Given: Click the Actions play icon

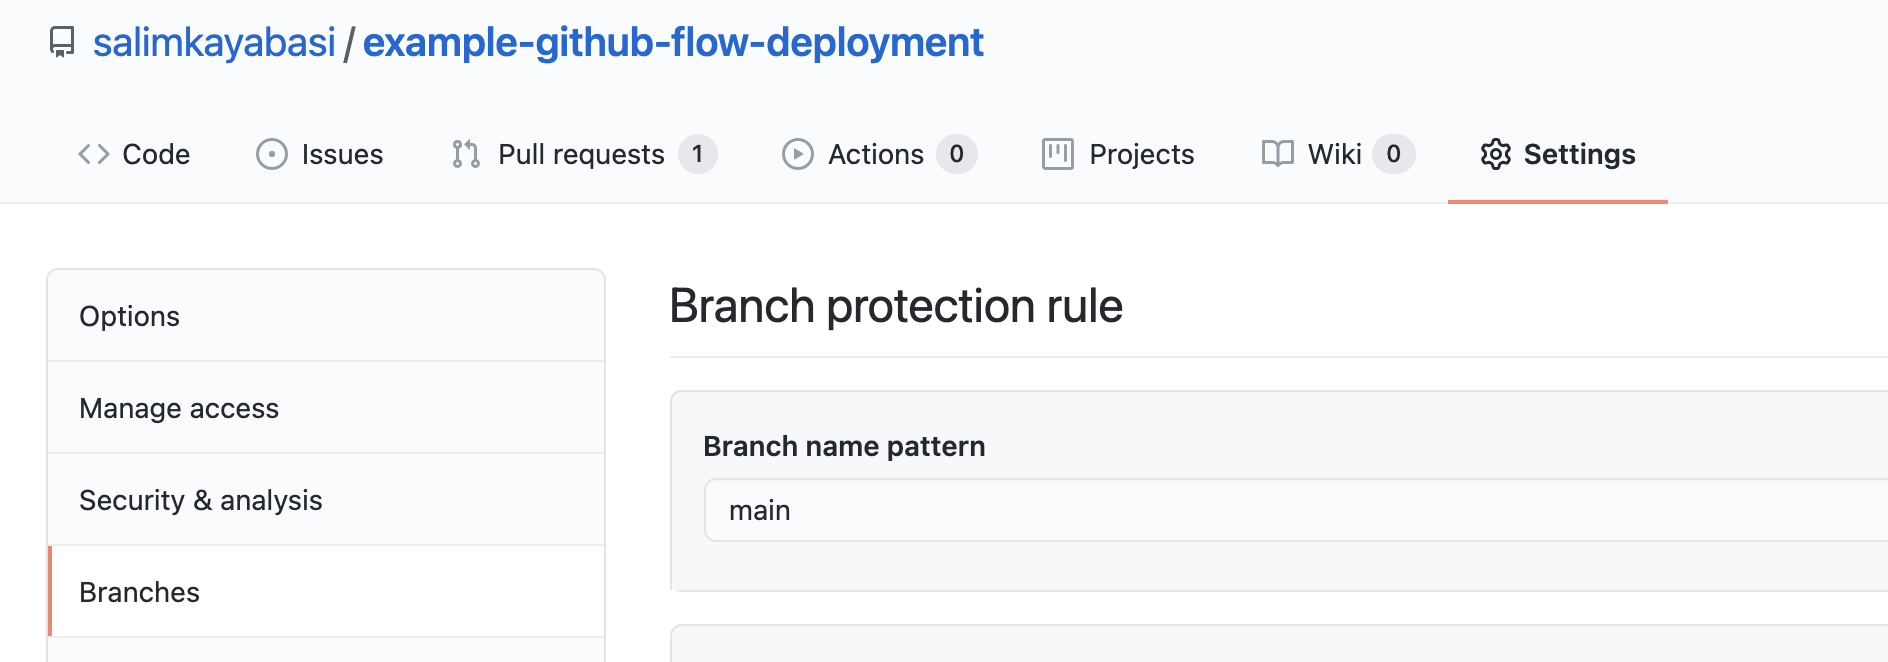Looking at the screenshot, I should pyautogui.click(x=798, y=154).
